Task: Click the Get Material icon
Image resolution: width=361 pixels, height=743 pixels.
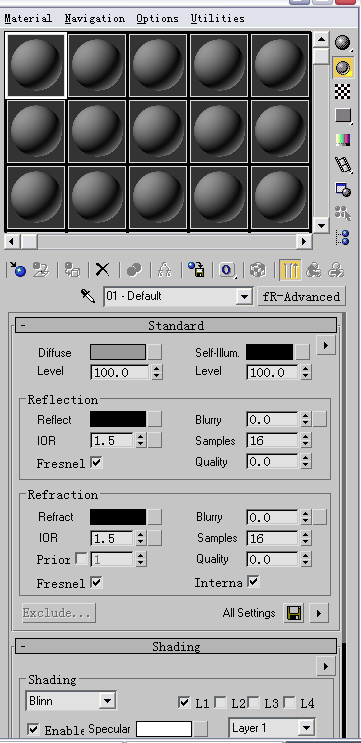Action: coord(17,270)
